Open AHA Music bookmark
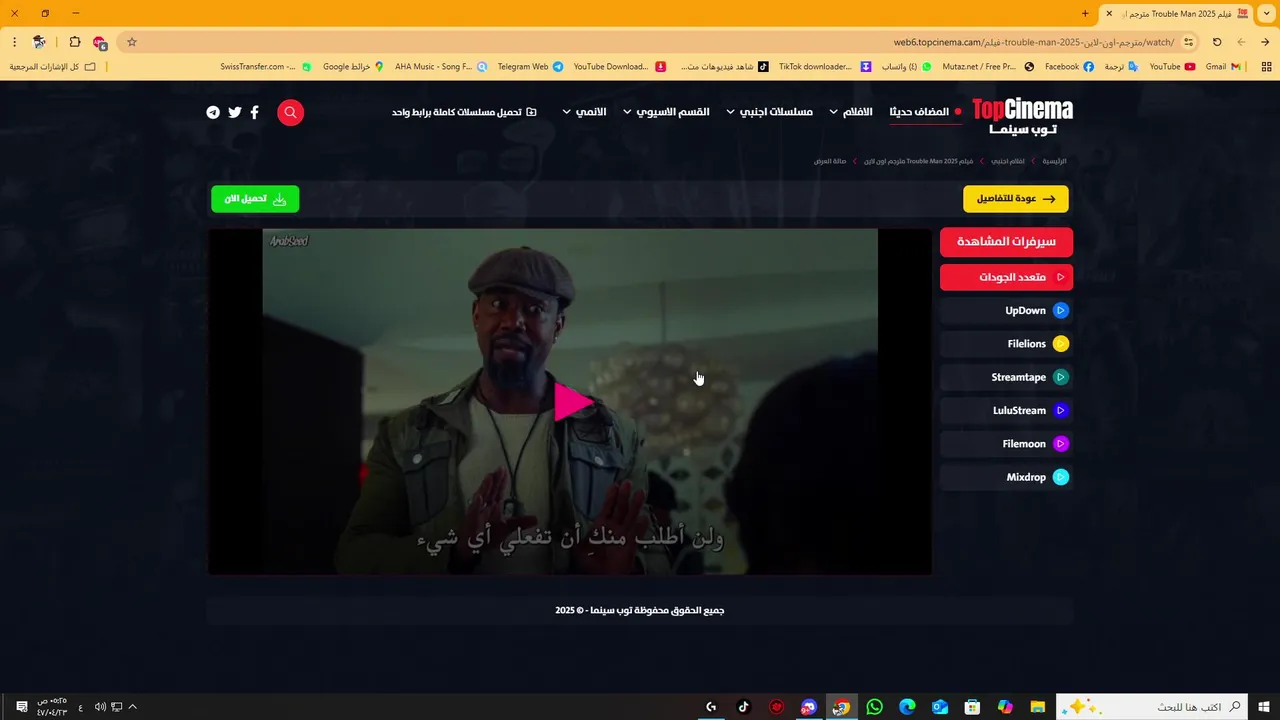 click(441, 67)
